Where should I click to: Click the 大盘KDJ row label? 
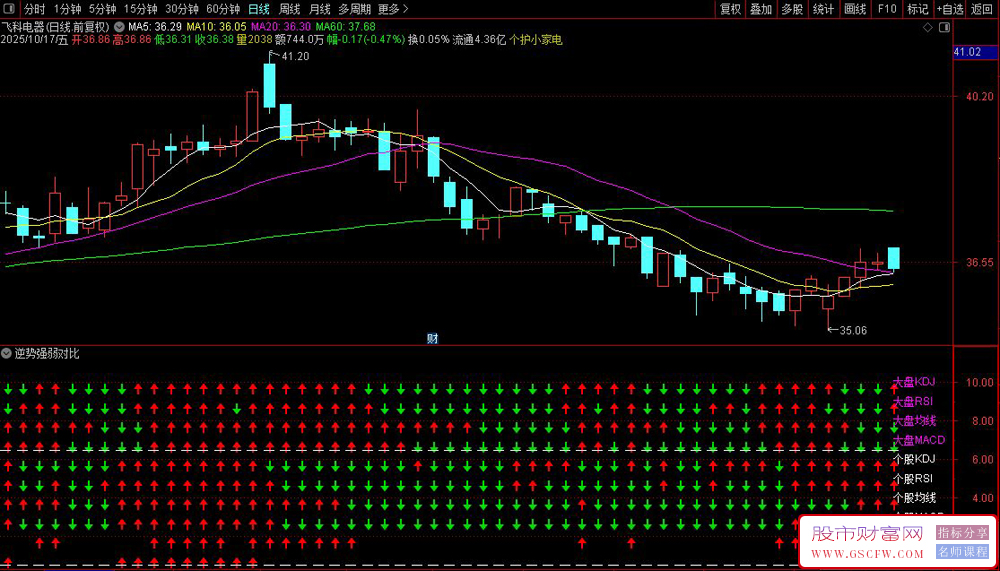pos(913,382)
